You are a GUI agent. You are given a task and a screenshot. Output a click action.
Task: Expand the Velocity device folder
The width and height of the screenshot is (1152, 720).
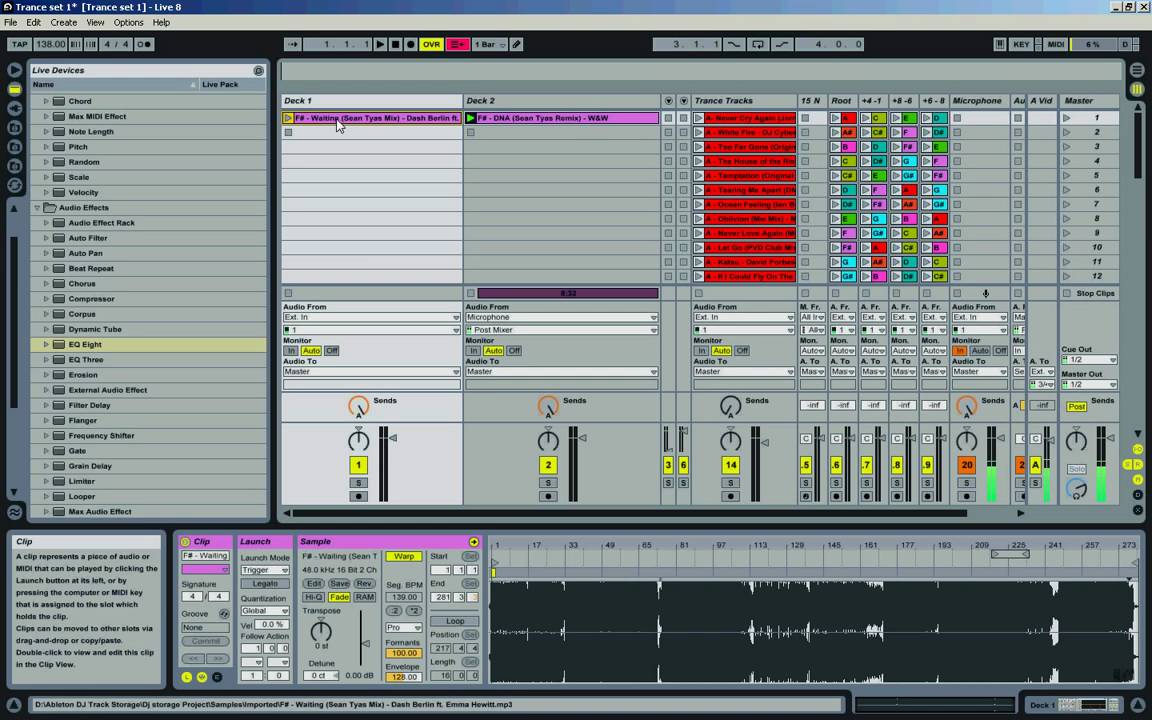46,192
